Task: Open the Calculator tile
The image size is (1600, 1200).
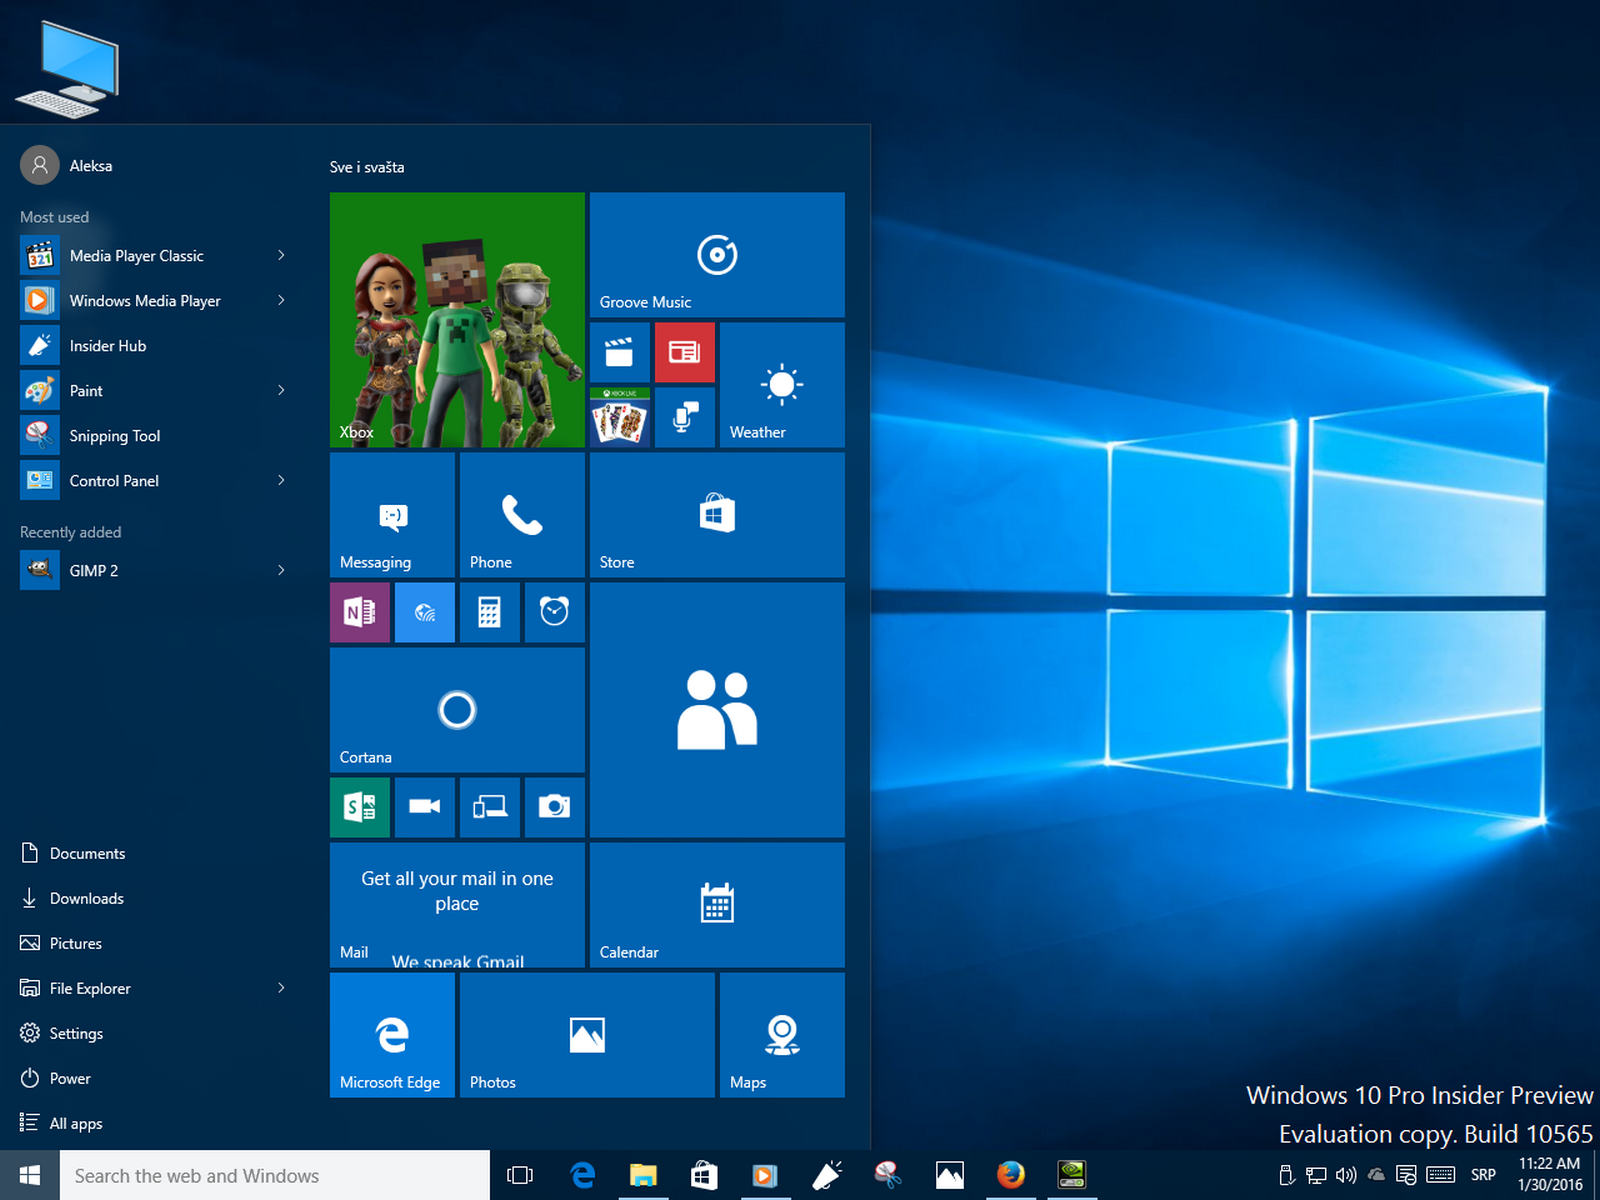Action: (x=489, y=612)
